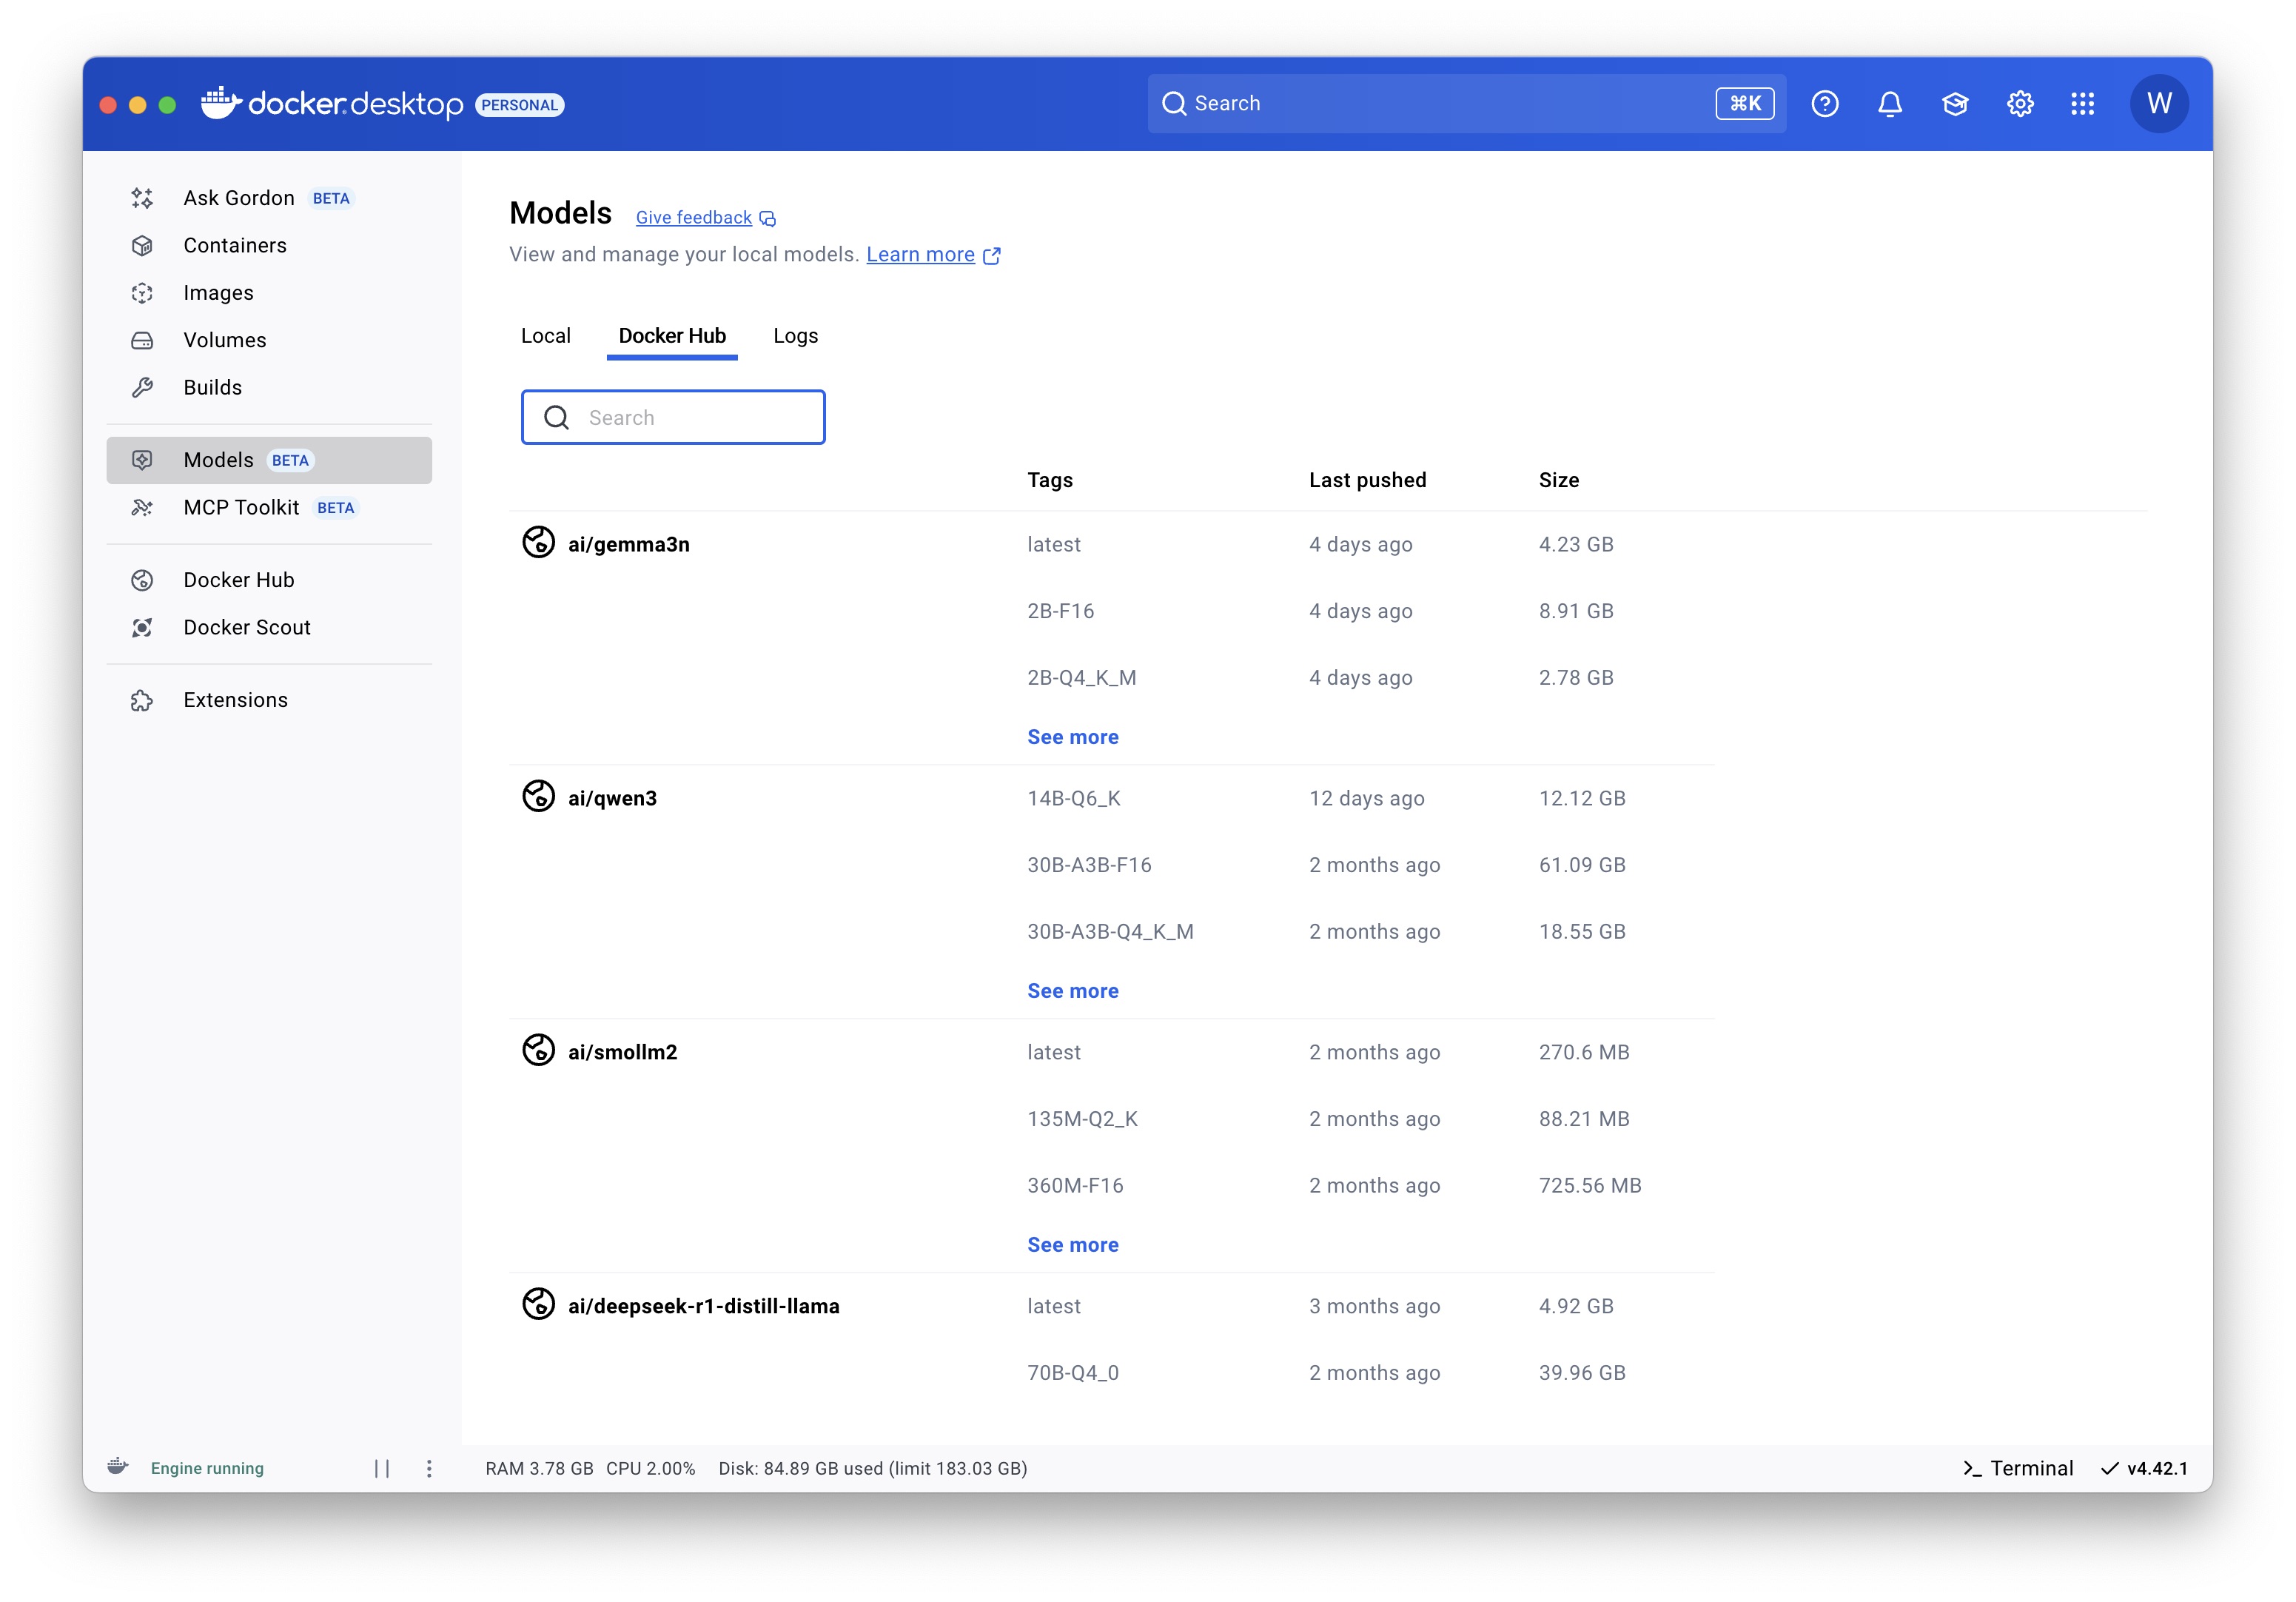The image size is (2296, 1602).
Task: Expand more tags for ai/gemma3n
Action: (x=1072, y=737)
